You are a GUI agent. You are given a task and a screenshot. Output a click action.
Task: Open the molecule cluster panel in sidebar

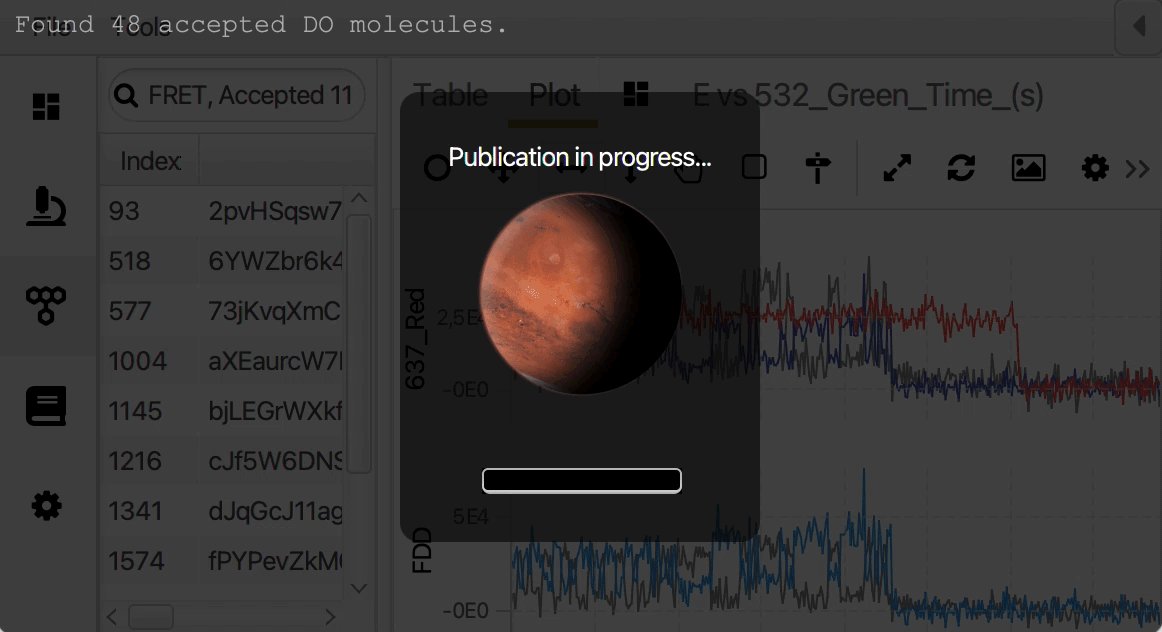click(46, 305)
